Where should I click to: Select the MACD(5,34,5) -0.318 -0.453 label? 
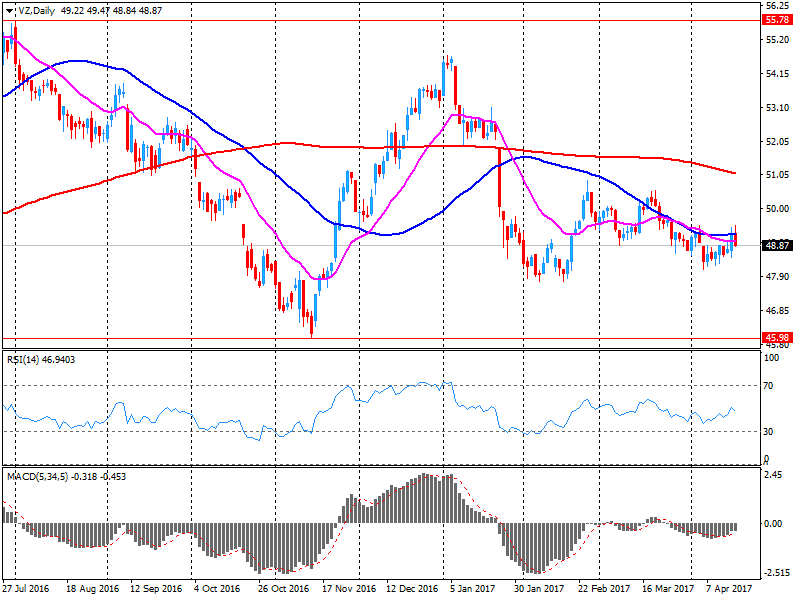click(66, 477)
